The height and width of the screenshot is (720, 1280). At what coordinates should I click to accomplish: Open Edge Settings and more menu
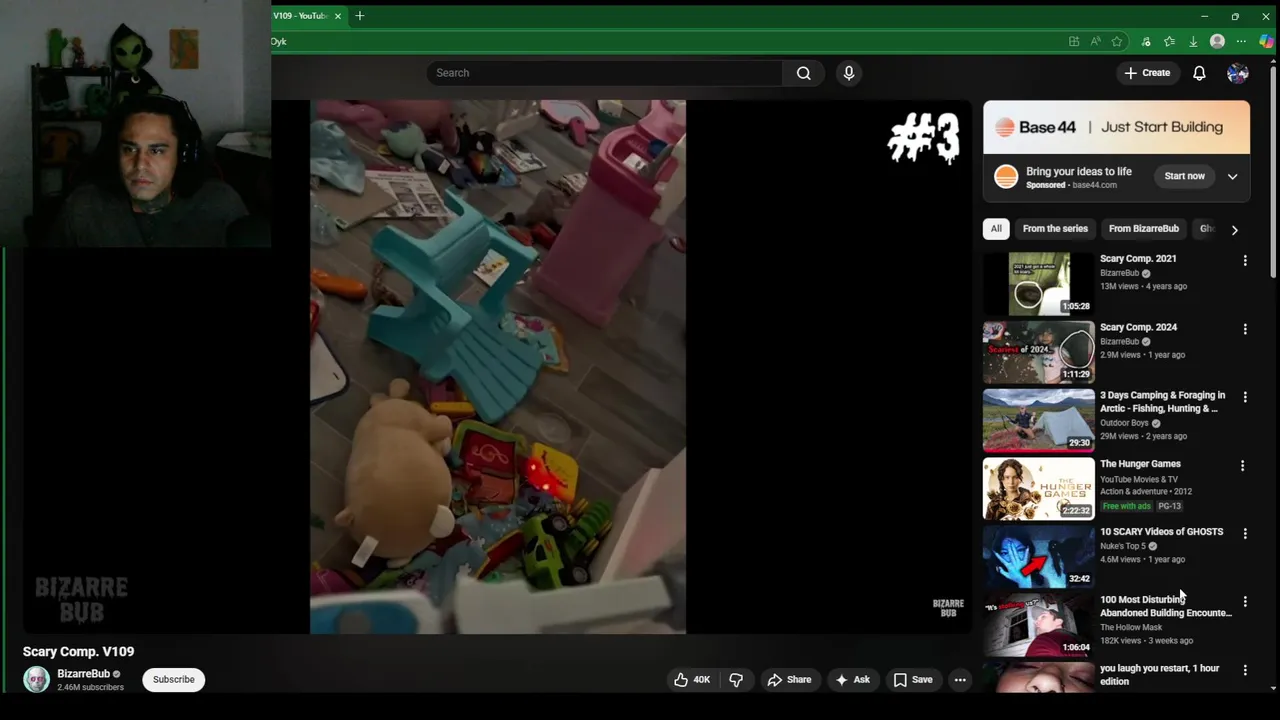coord(1241,41)
